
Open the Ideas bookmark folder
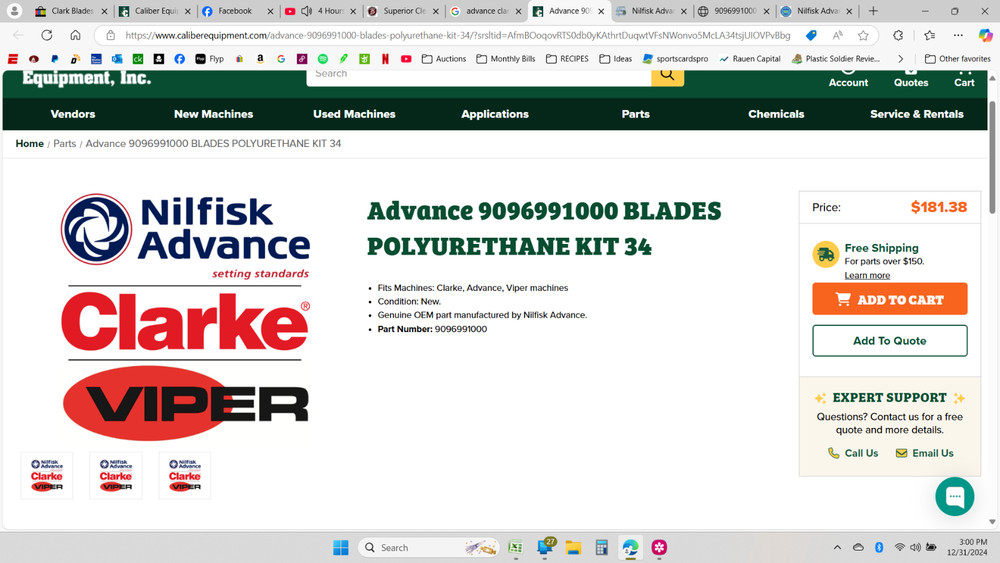[x=615, y=59]
